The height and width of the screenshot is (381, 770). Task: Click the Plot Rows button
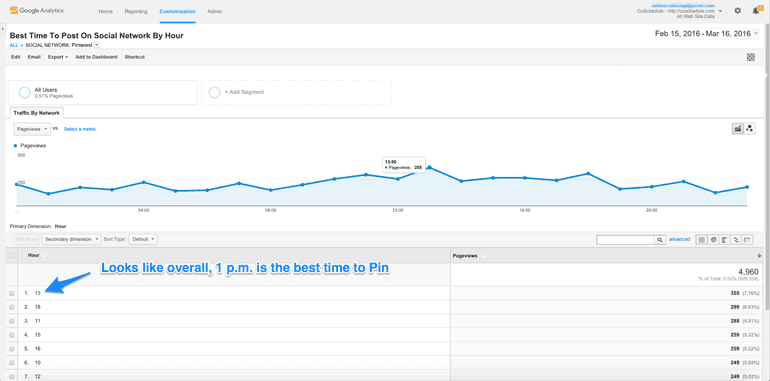[x=27, y=240]
